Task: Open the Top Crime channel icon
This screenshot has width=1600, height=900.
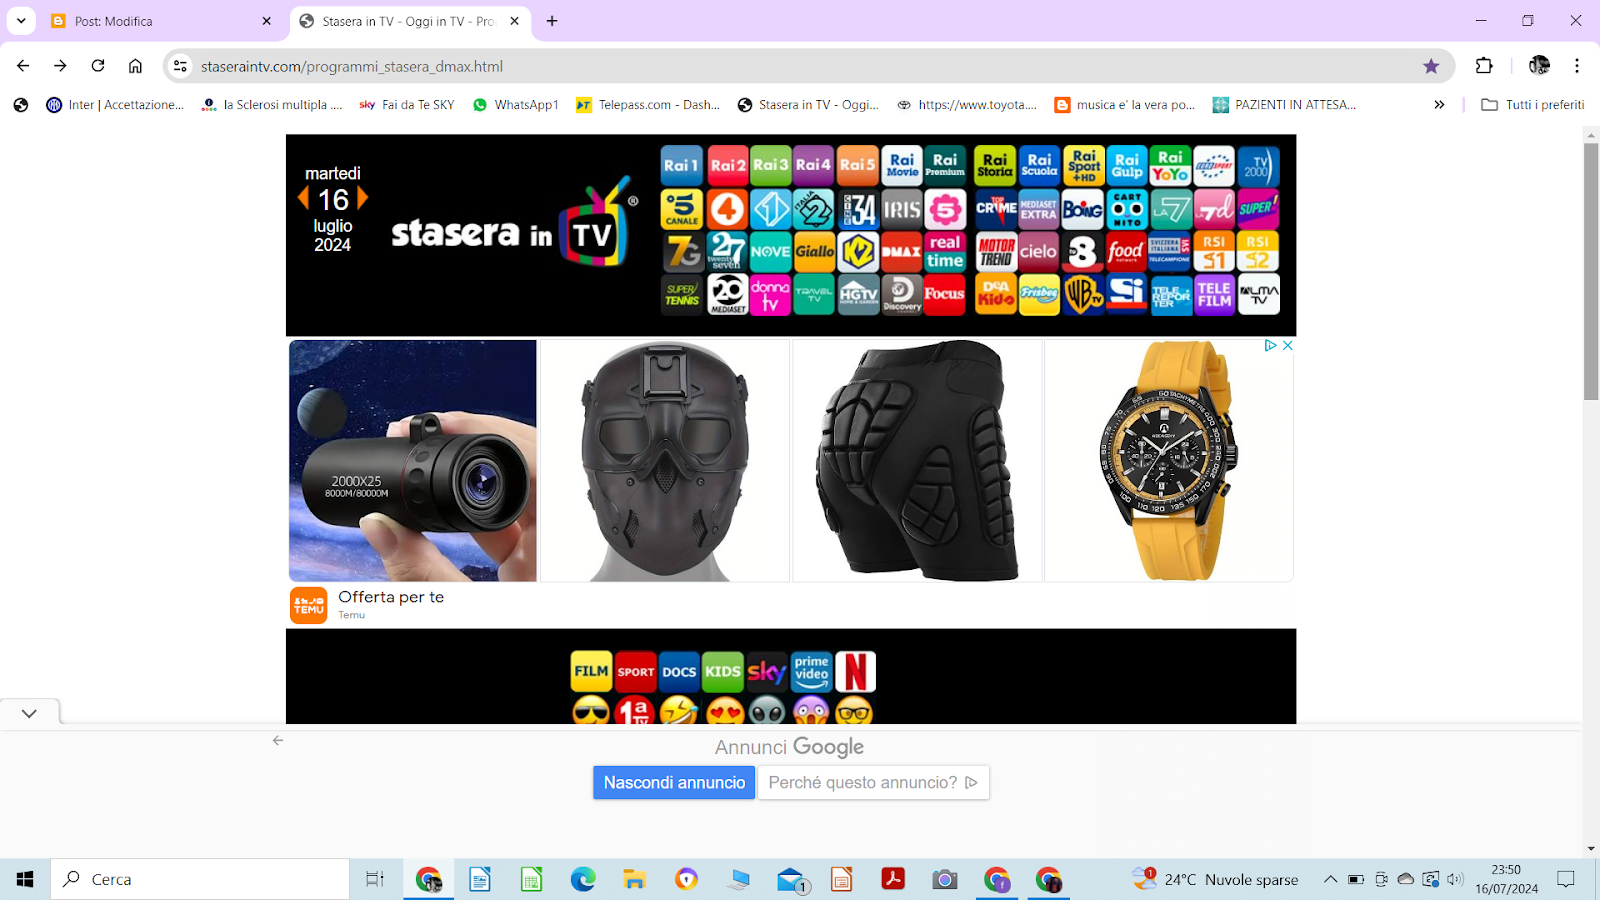Action: pos(995,209)
